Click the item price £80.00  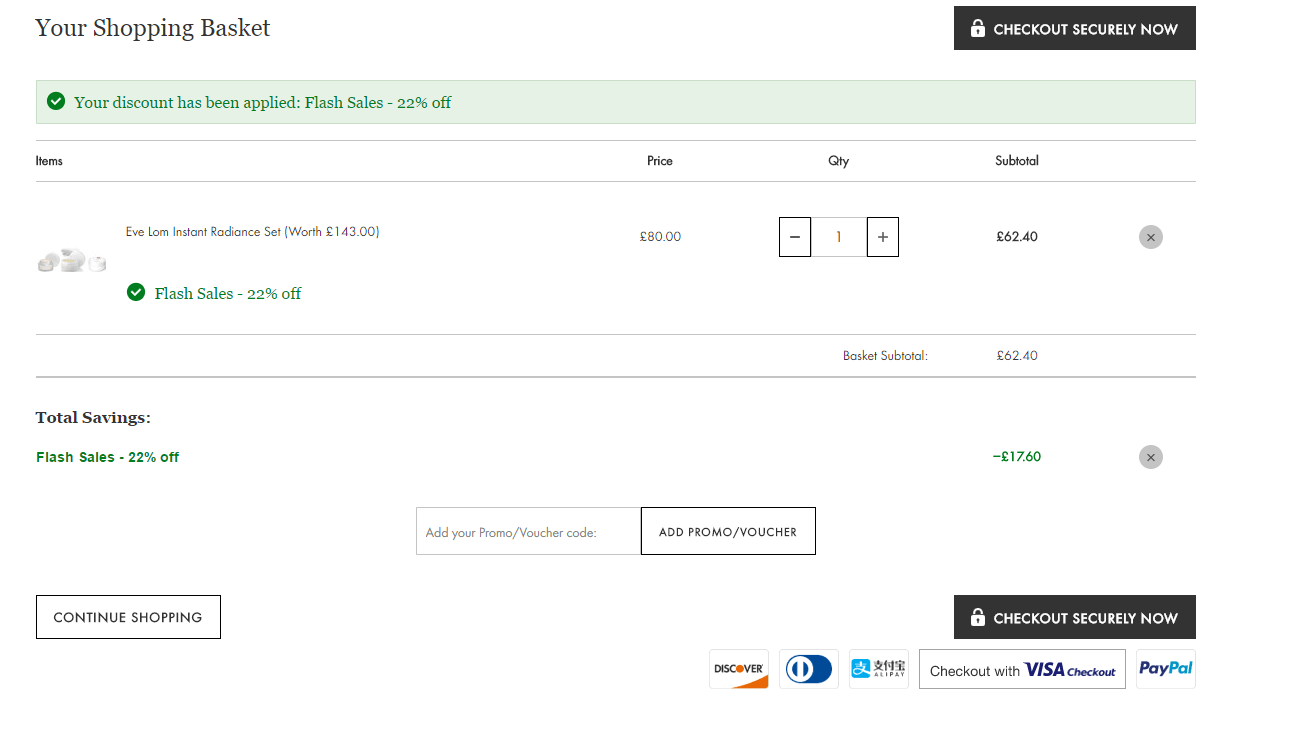tap(660, 237)
